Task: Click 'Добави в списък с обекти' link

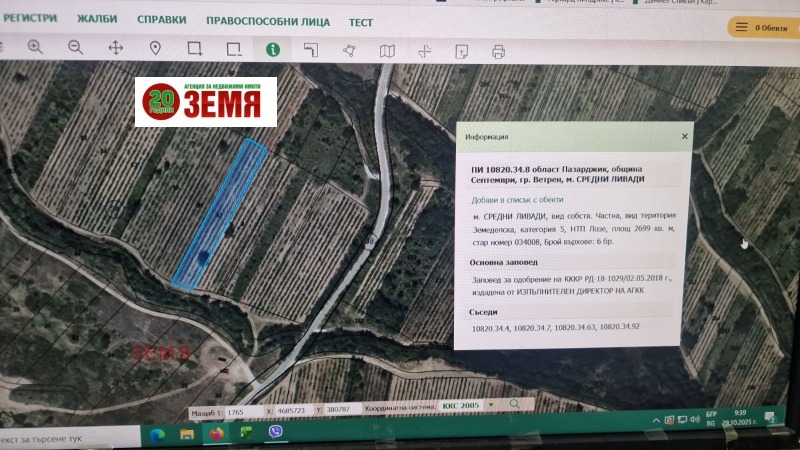Action: tap(517, 199)
